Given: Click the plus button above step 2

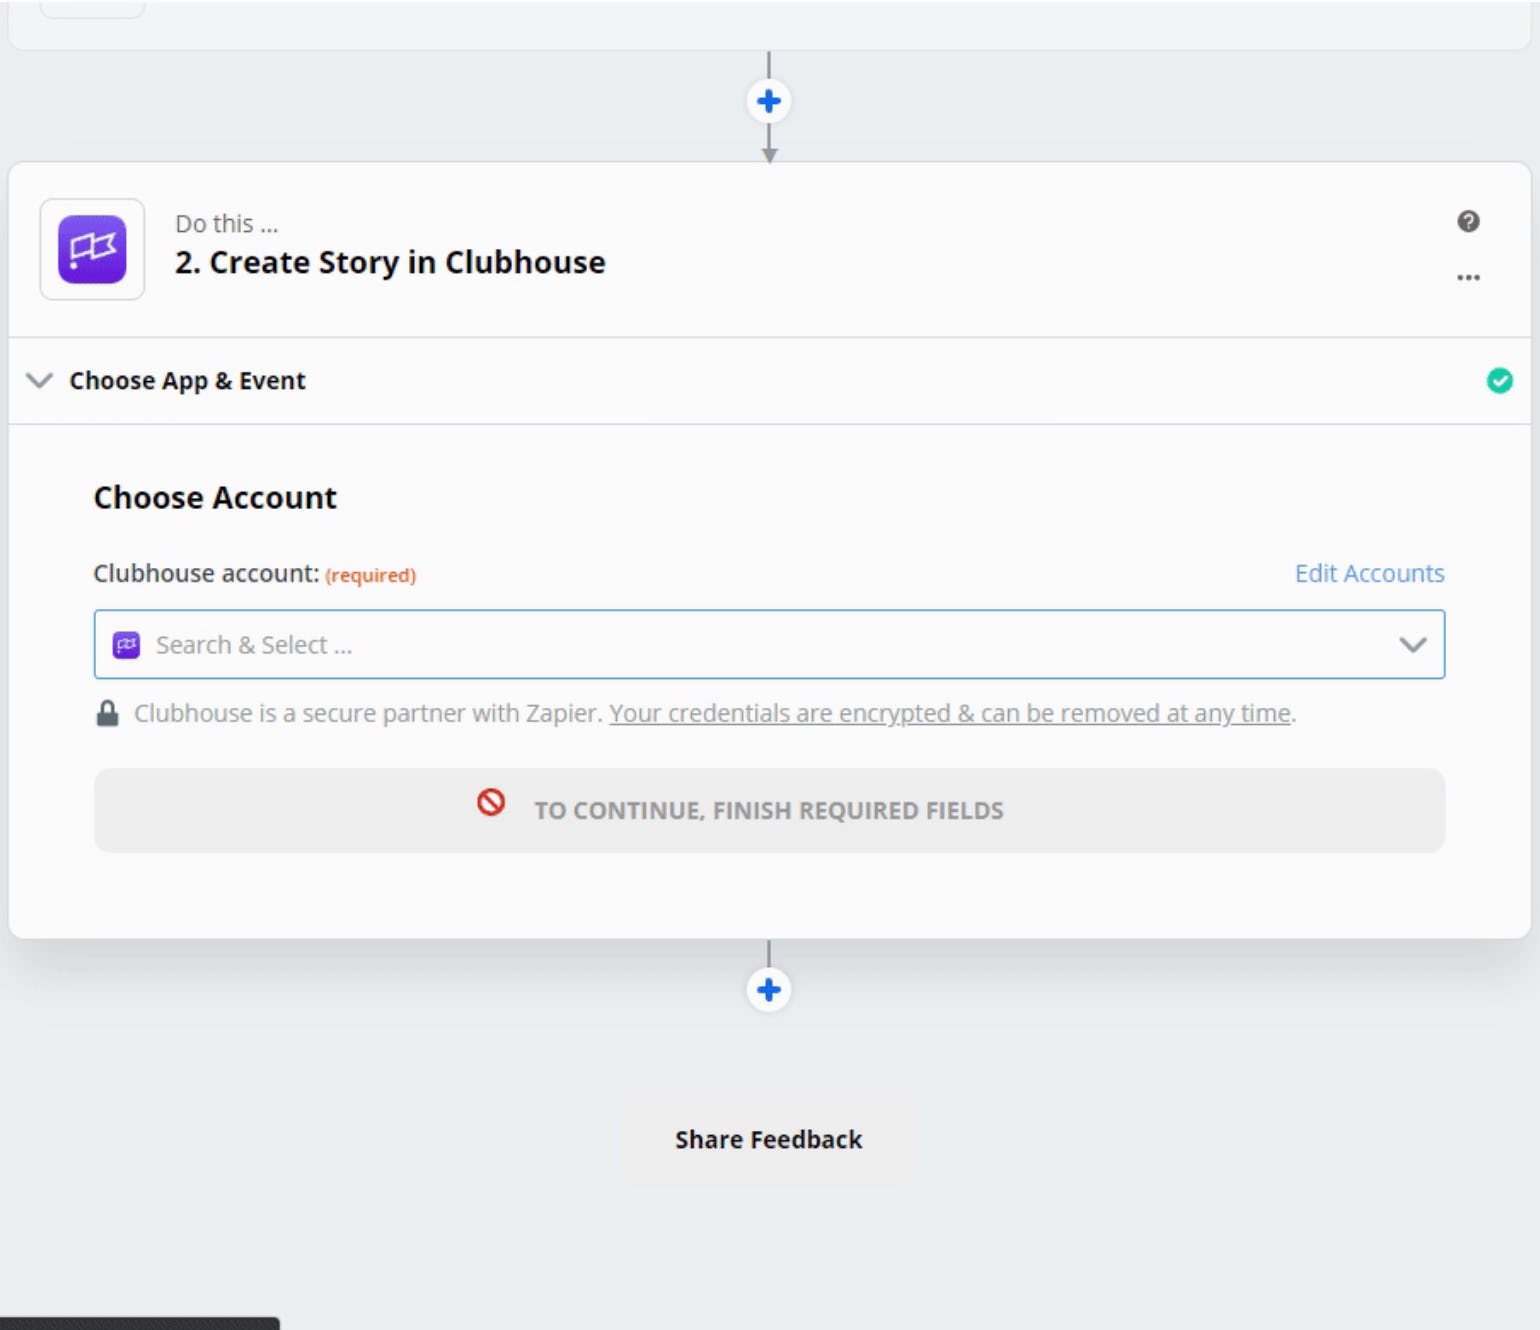Looking at the screenshot, I should click(768, 101).
